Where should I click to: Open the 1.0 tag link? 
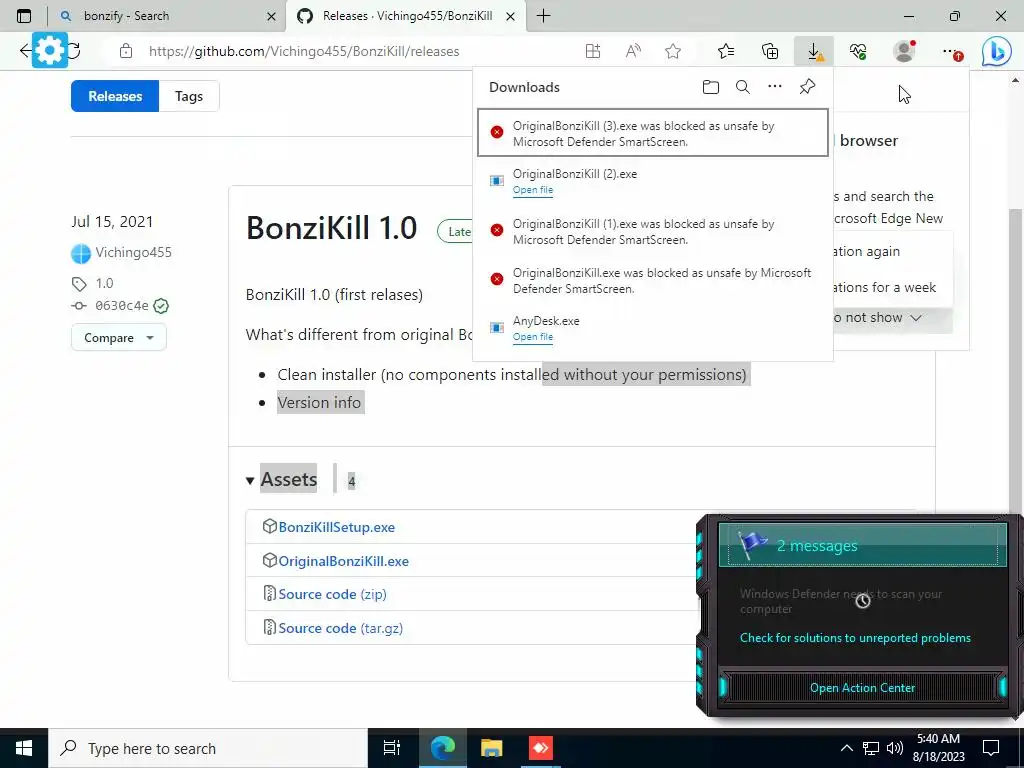coord(104,283)
